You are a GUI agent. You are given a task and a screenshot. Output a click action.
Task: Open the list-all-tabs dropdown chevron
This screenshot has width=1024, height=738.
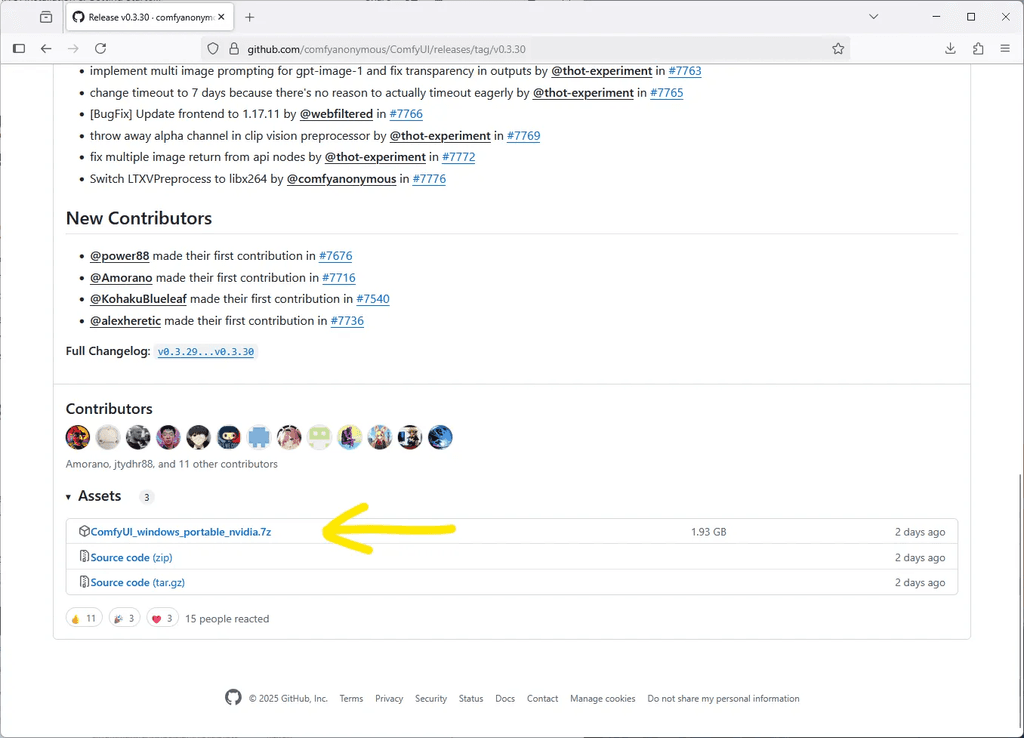coord(873,16)
